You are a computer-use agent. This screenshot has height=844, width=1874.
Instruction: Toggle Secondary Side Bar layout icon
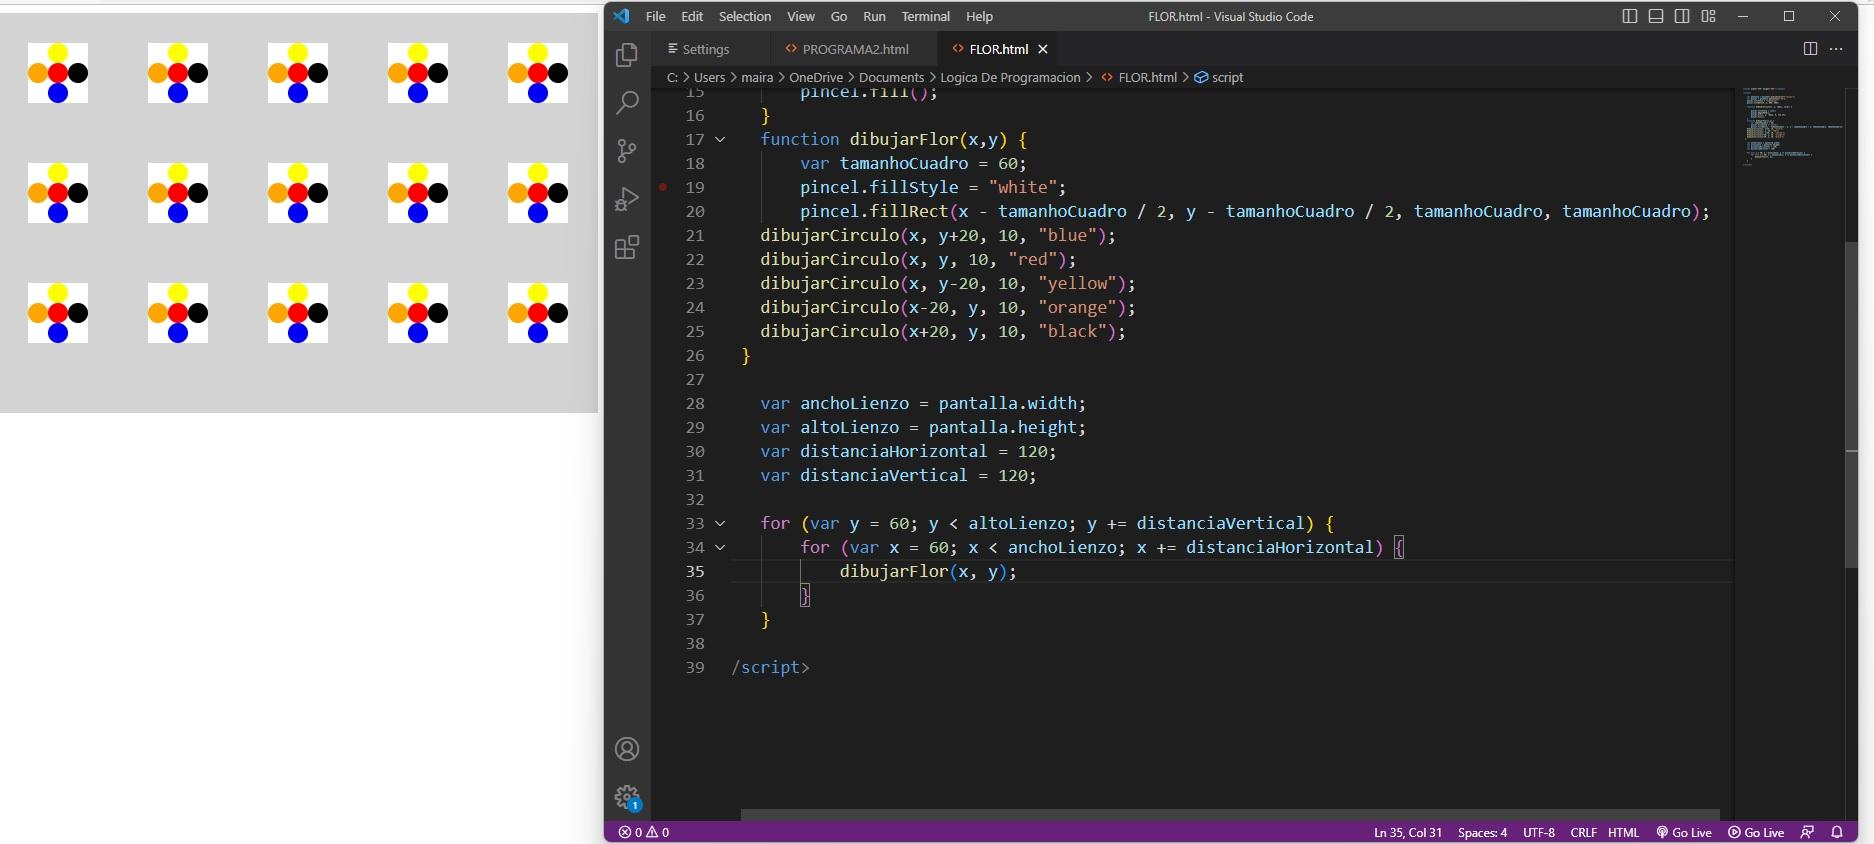pyautogui.click(x=1682, y=16)
